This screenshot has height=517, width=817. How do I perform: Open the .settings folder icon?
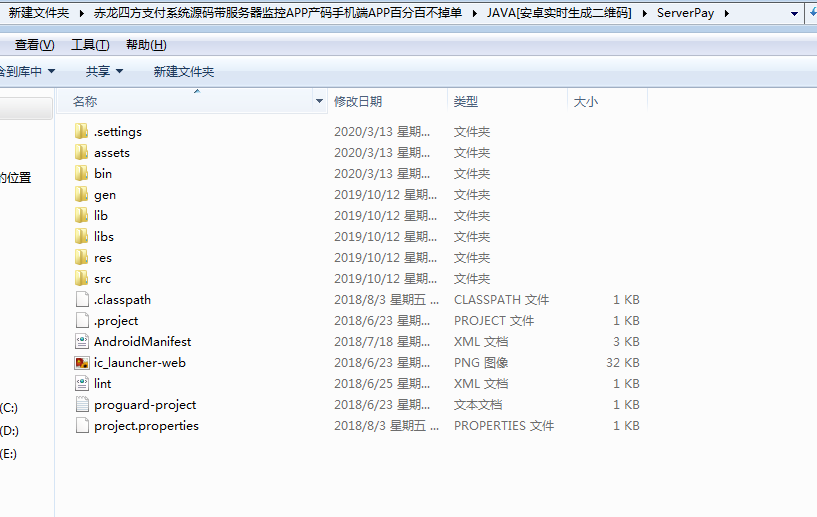click(x=81, y=131)
